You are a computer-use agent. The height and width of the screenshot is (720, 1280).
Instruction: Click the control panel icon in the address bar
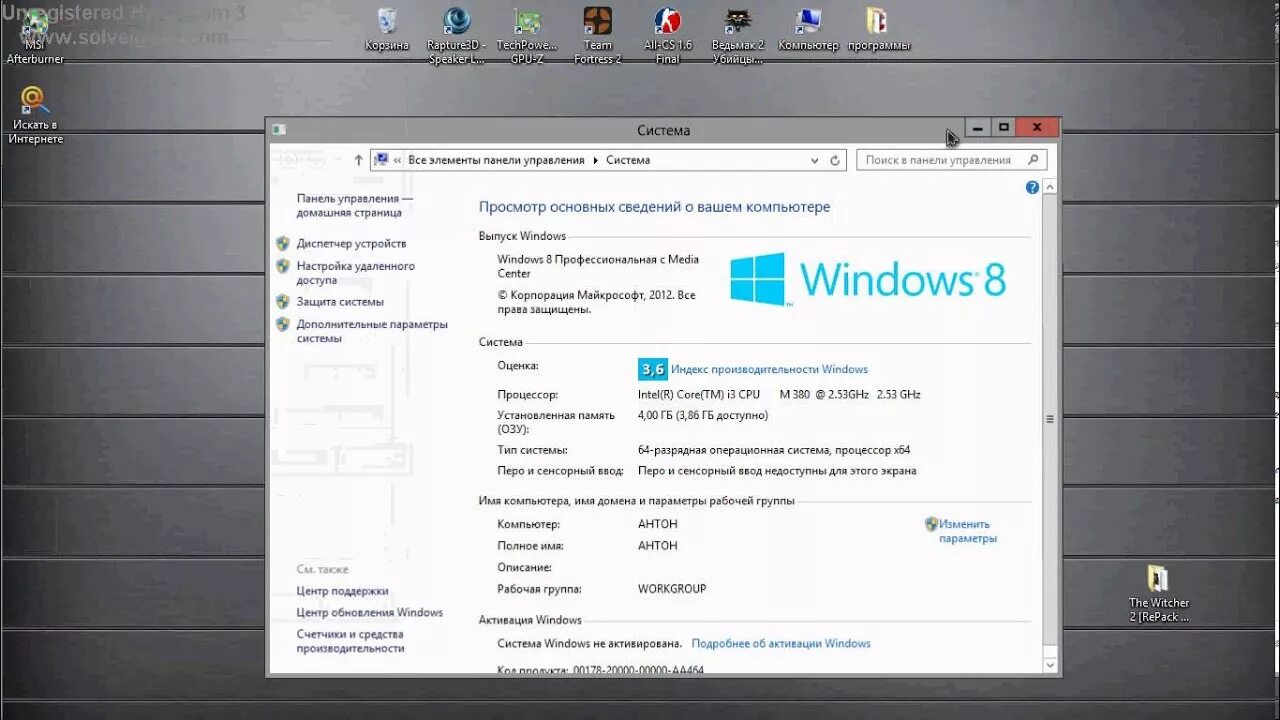coord(381,159)
